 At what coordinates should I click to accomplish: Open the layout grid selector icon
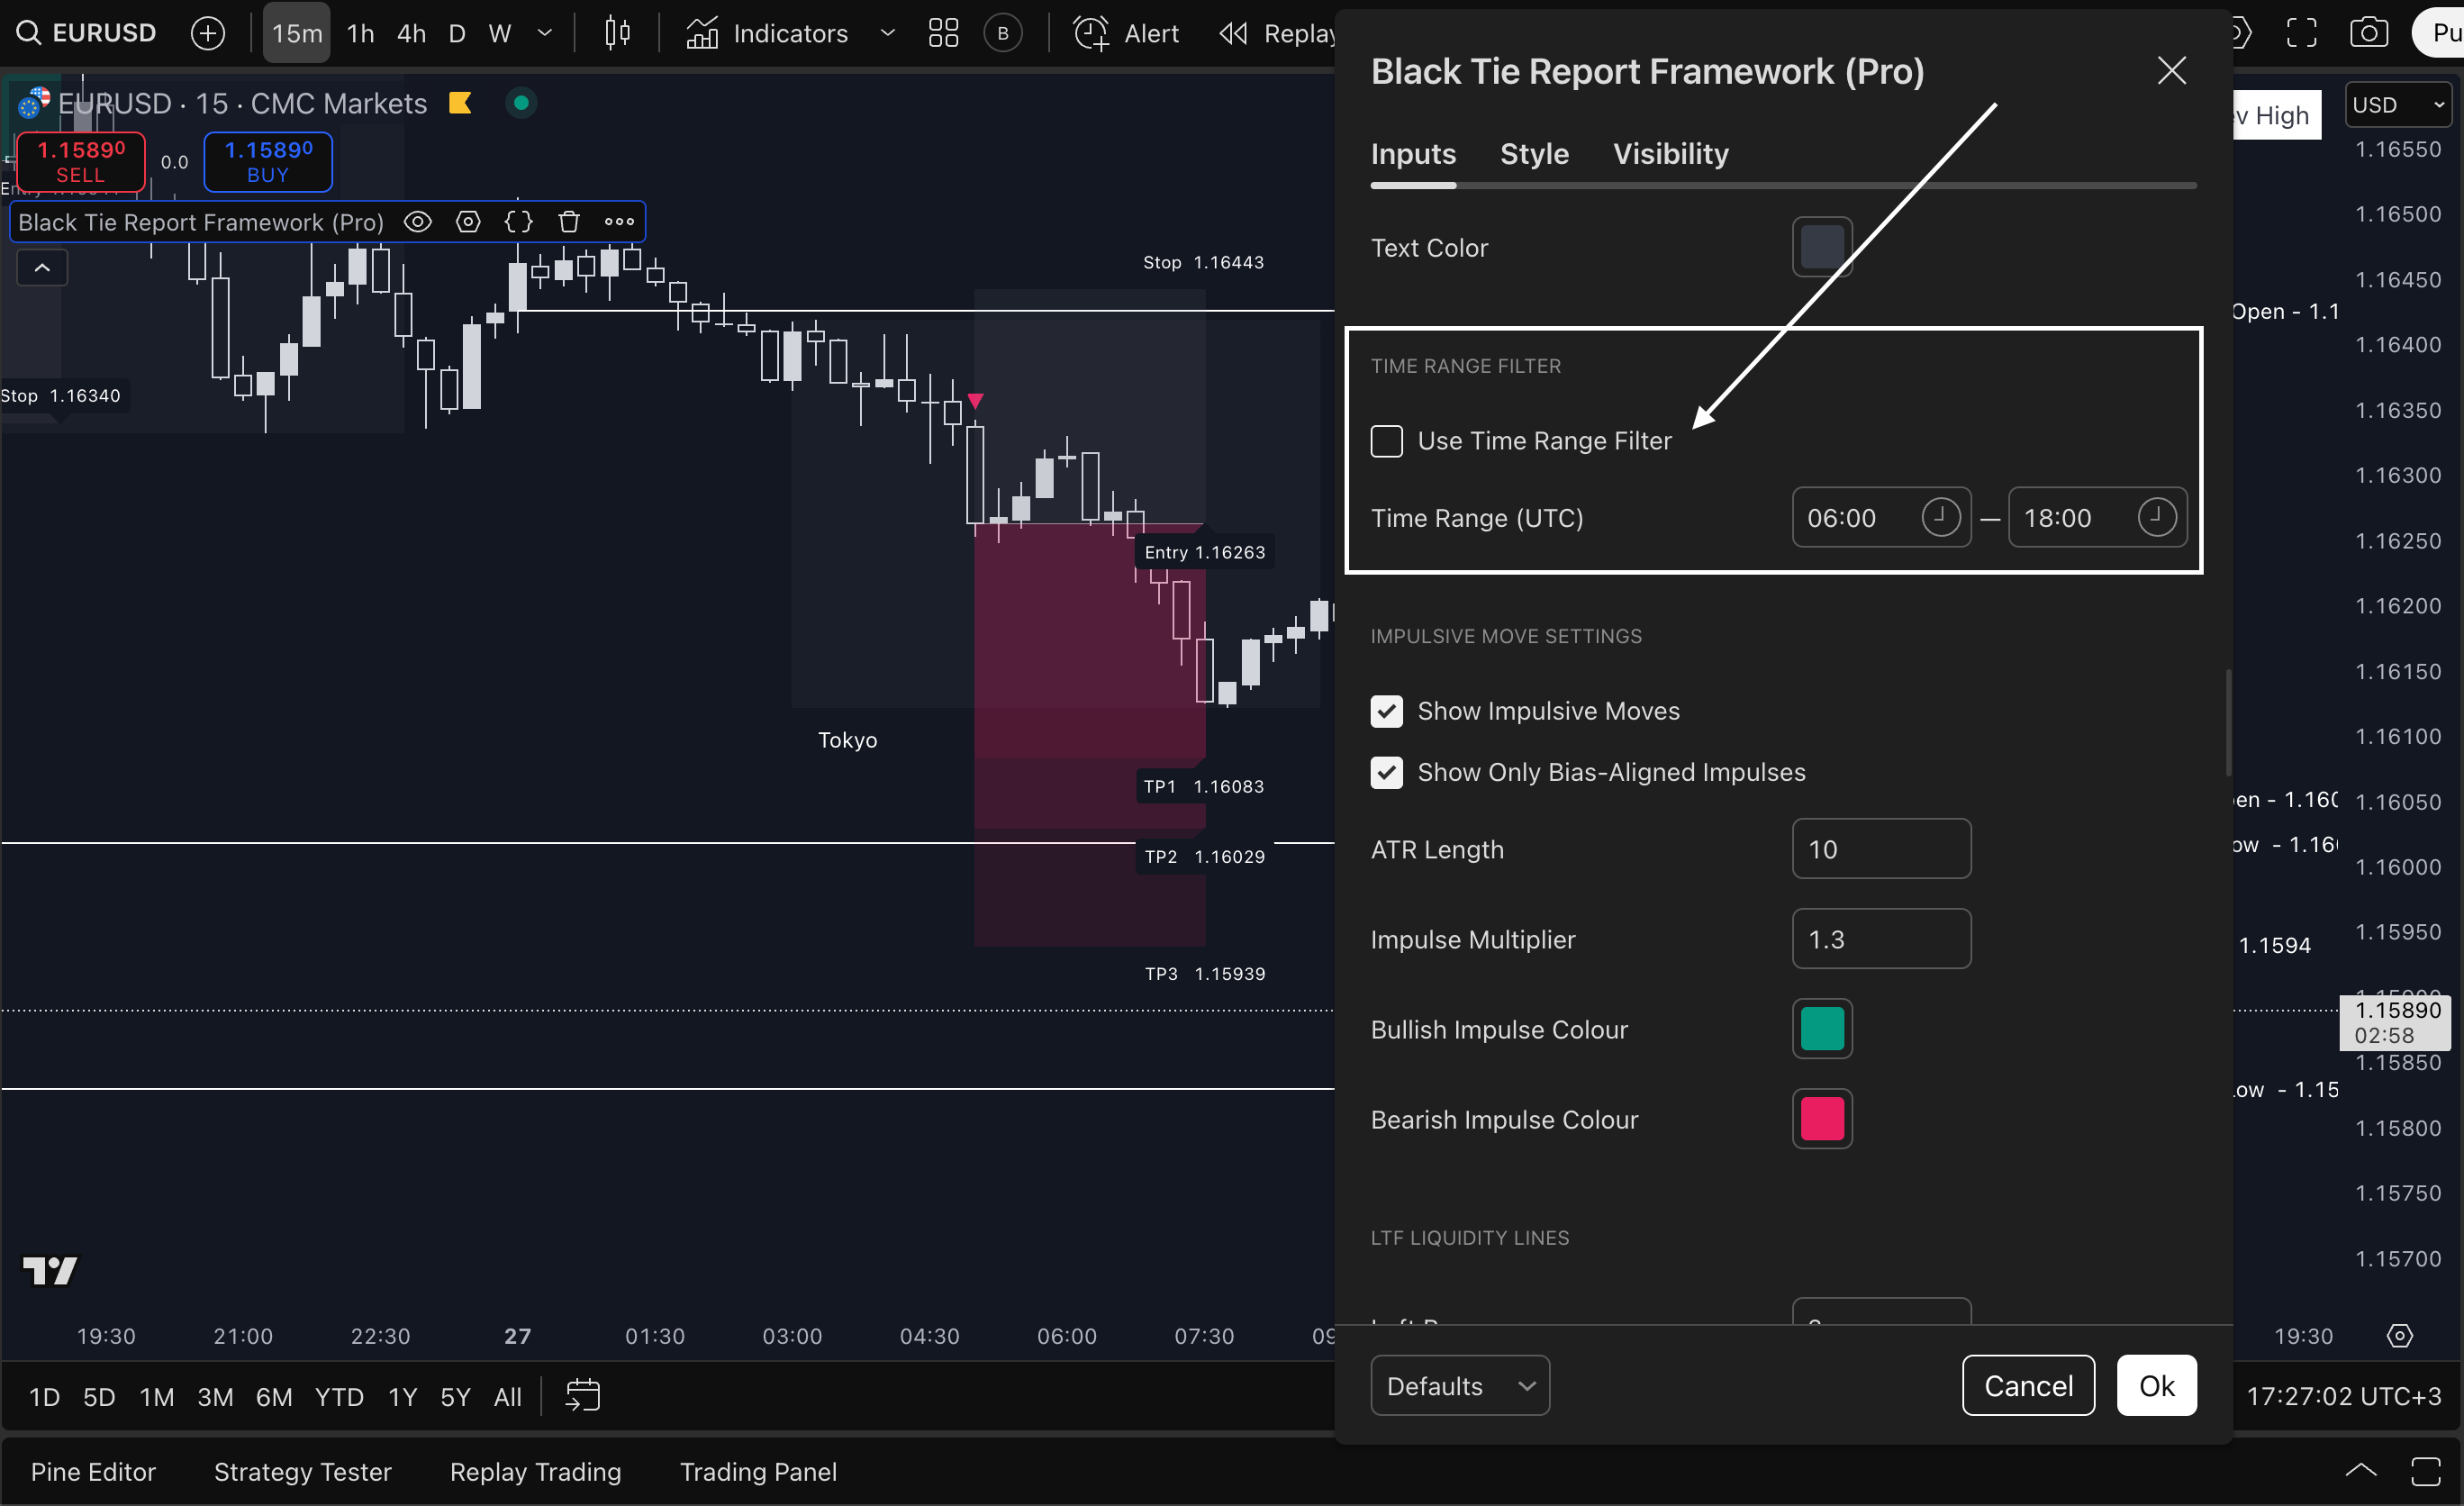942,33
